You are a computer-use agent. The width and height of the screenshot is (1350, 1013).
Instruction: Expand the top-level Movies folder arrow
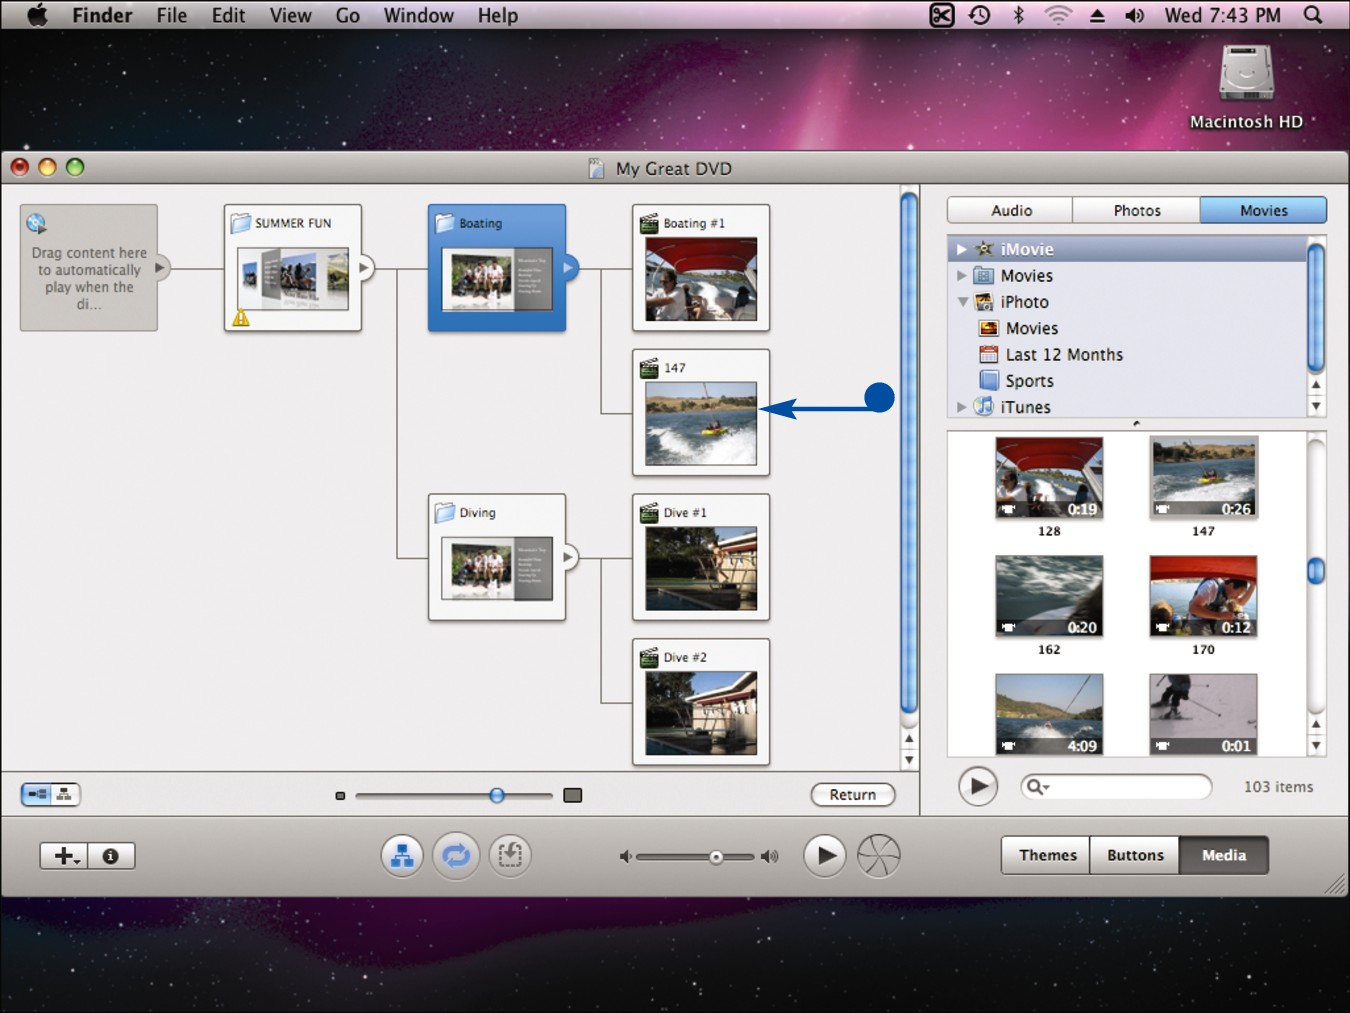961,275
